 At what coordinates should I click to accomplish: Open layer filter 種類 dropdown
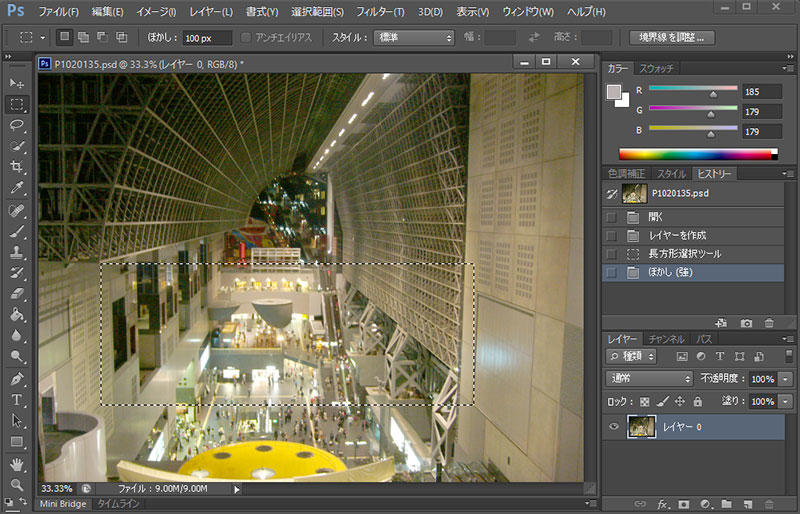[631, 356]
